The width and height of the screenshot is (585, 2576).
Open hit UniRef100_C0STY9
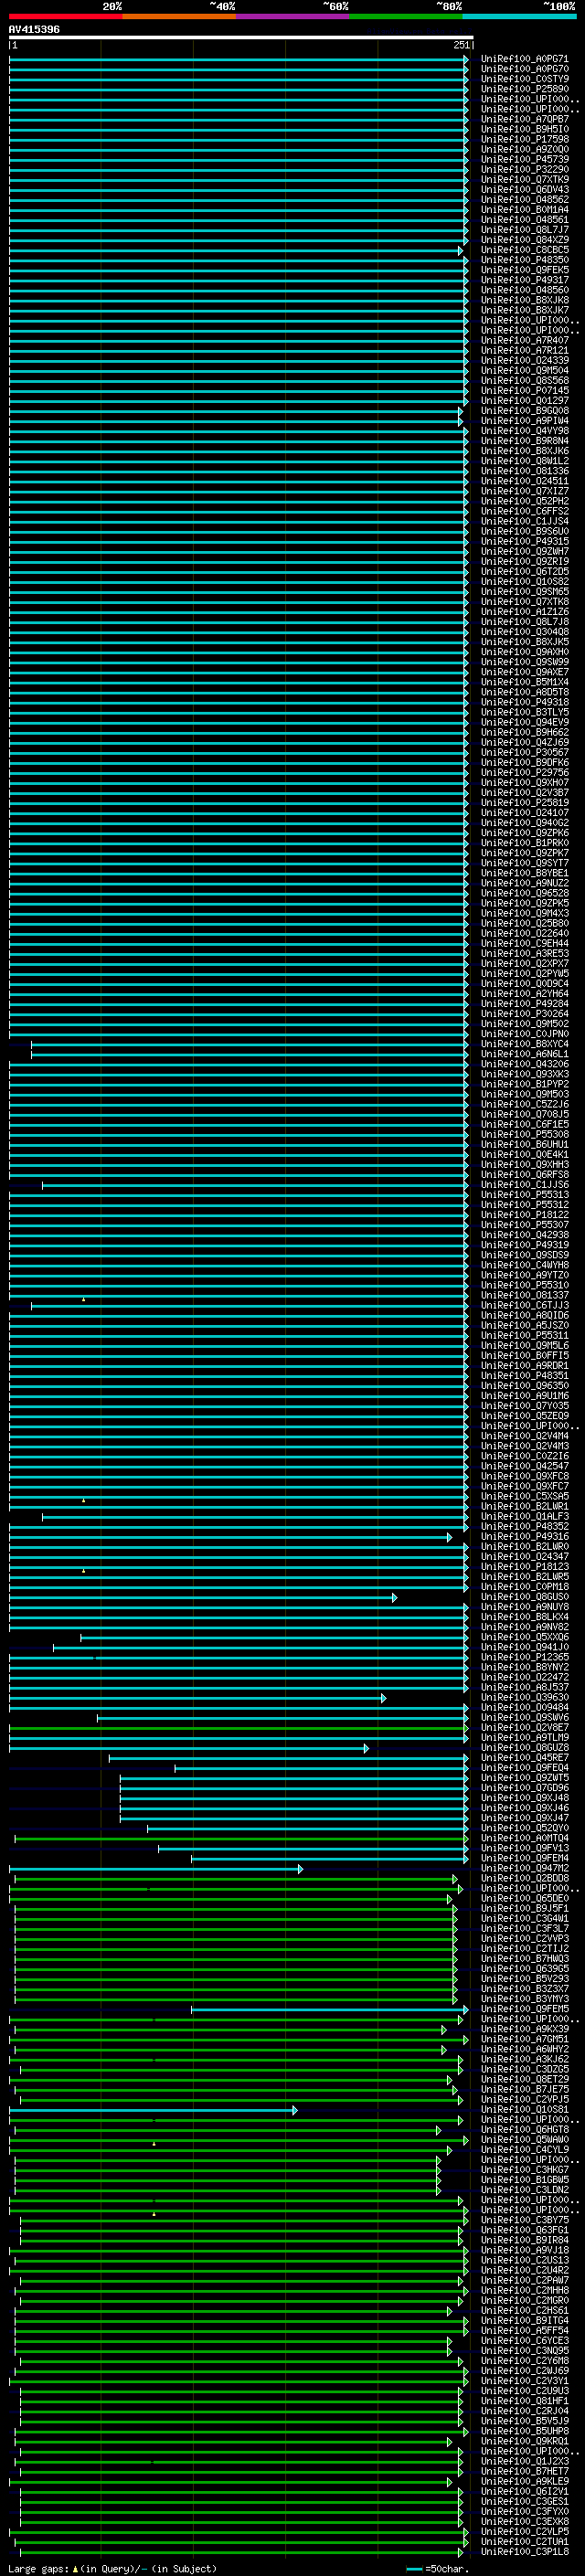(524, 79)
